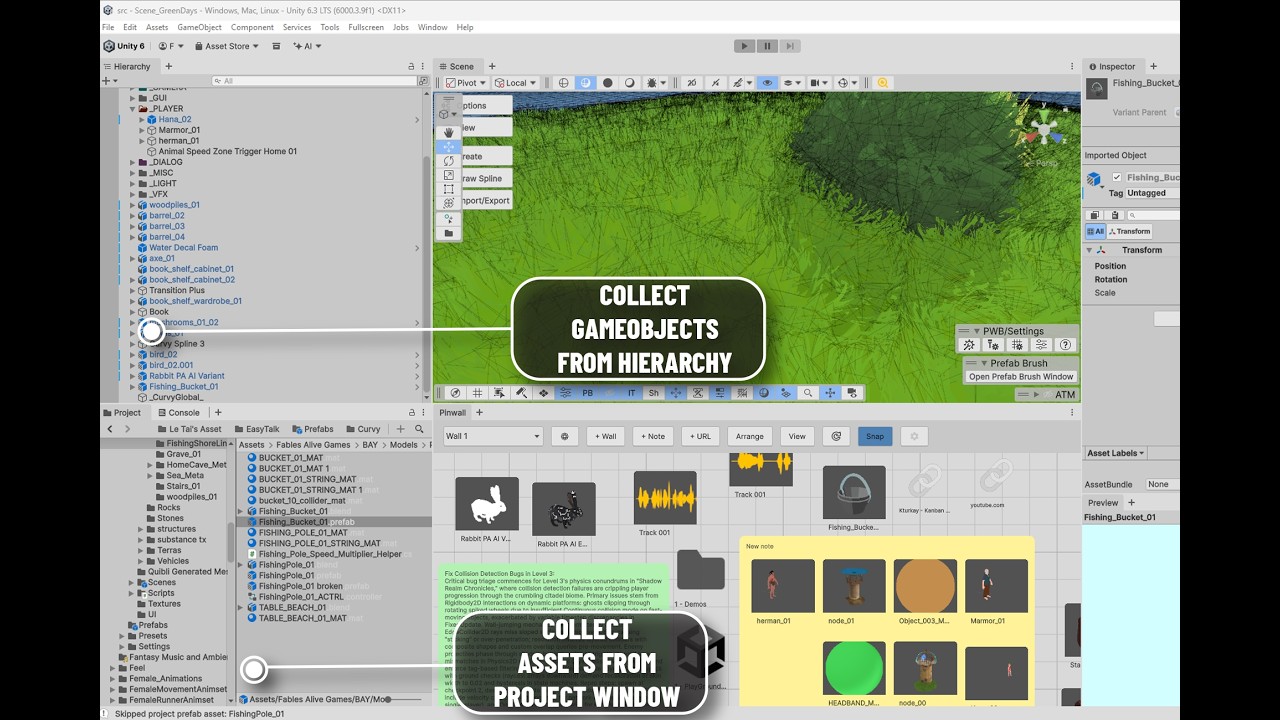Open the Window menu
Viewport: 1280px width, 720px height.
pyautogui.click(x=432, y=27)
